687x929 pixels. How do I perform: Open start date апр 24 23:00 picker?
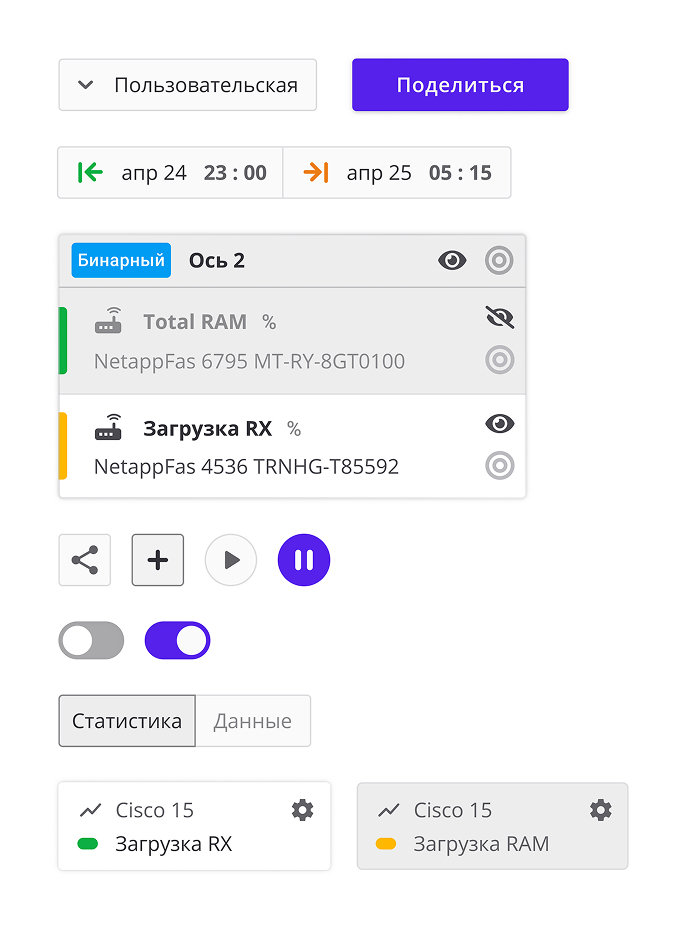[171, 172]
